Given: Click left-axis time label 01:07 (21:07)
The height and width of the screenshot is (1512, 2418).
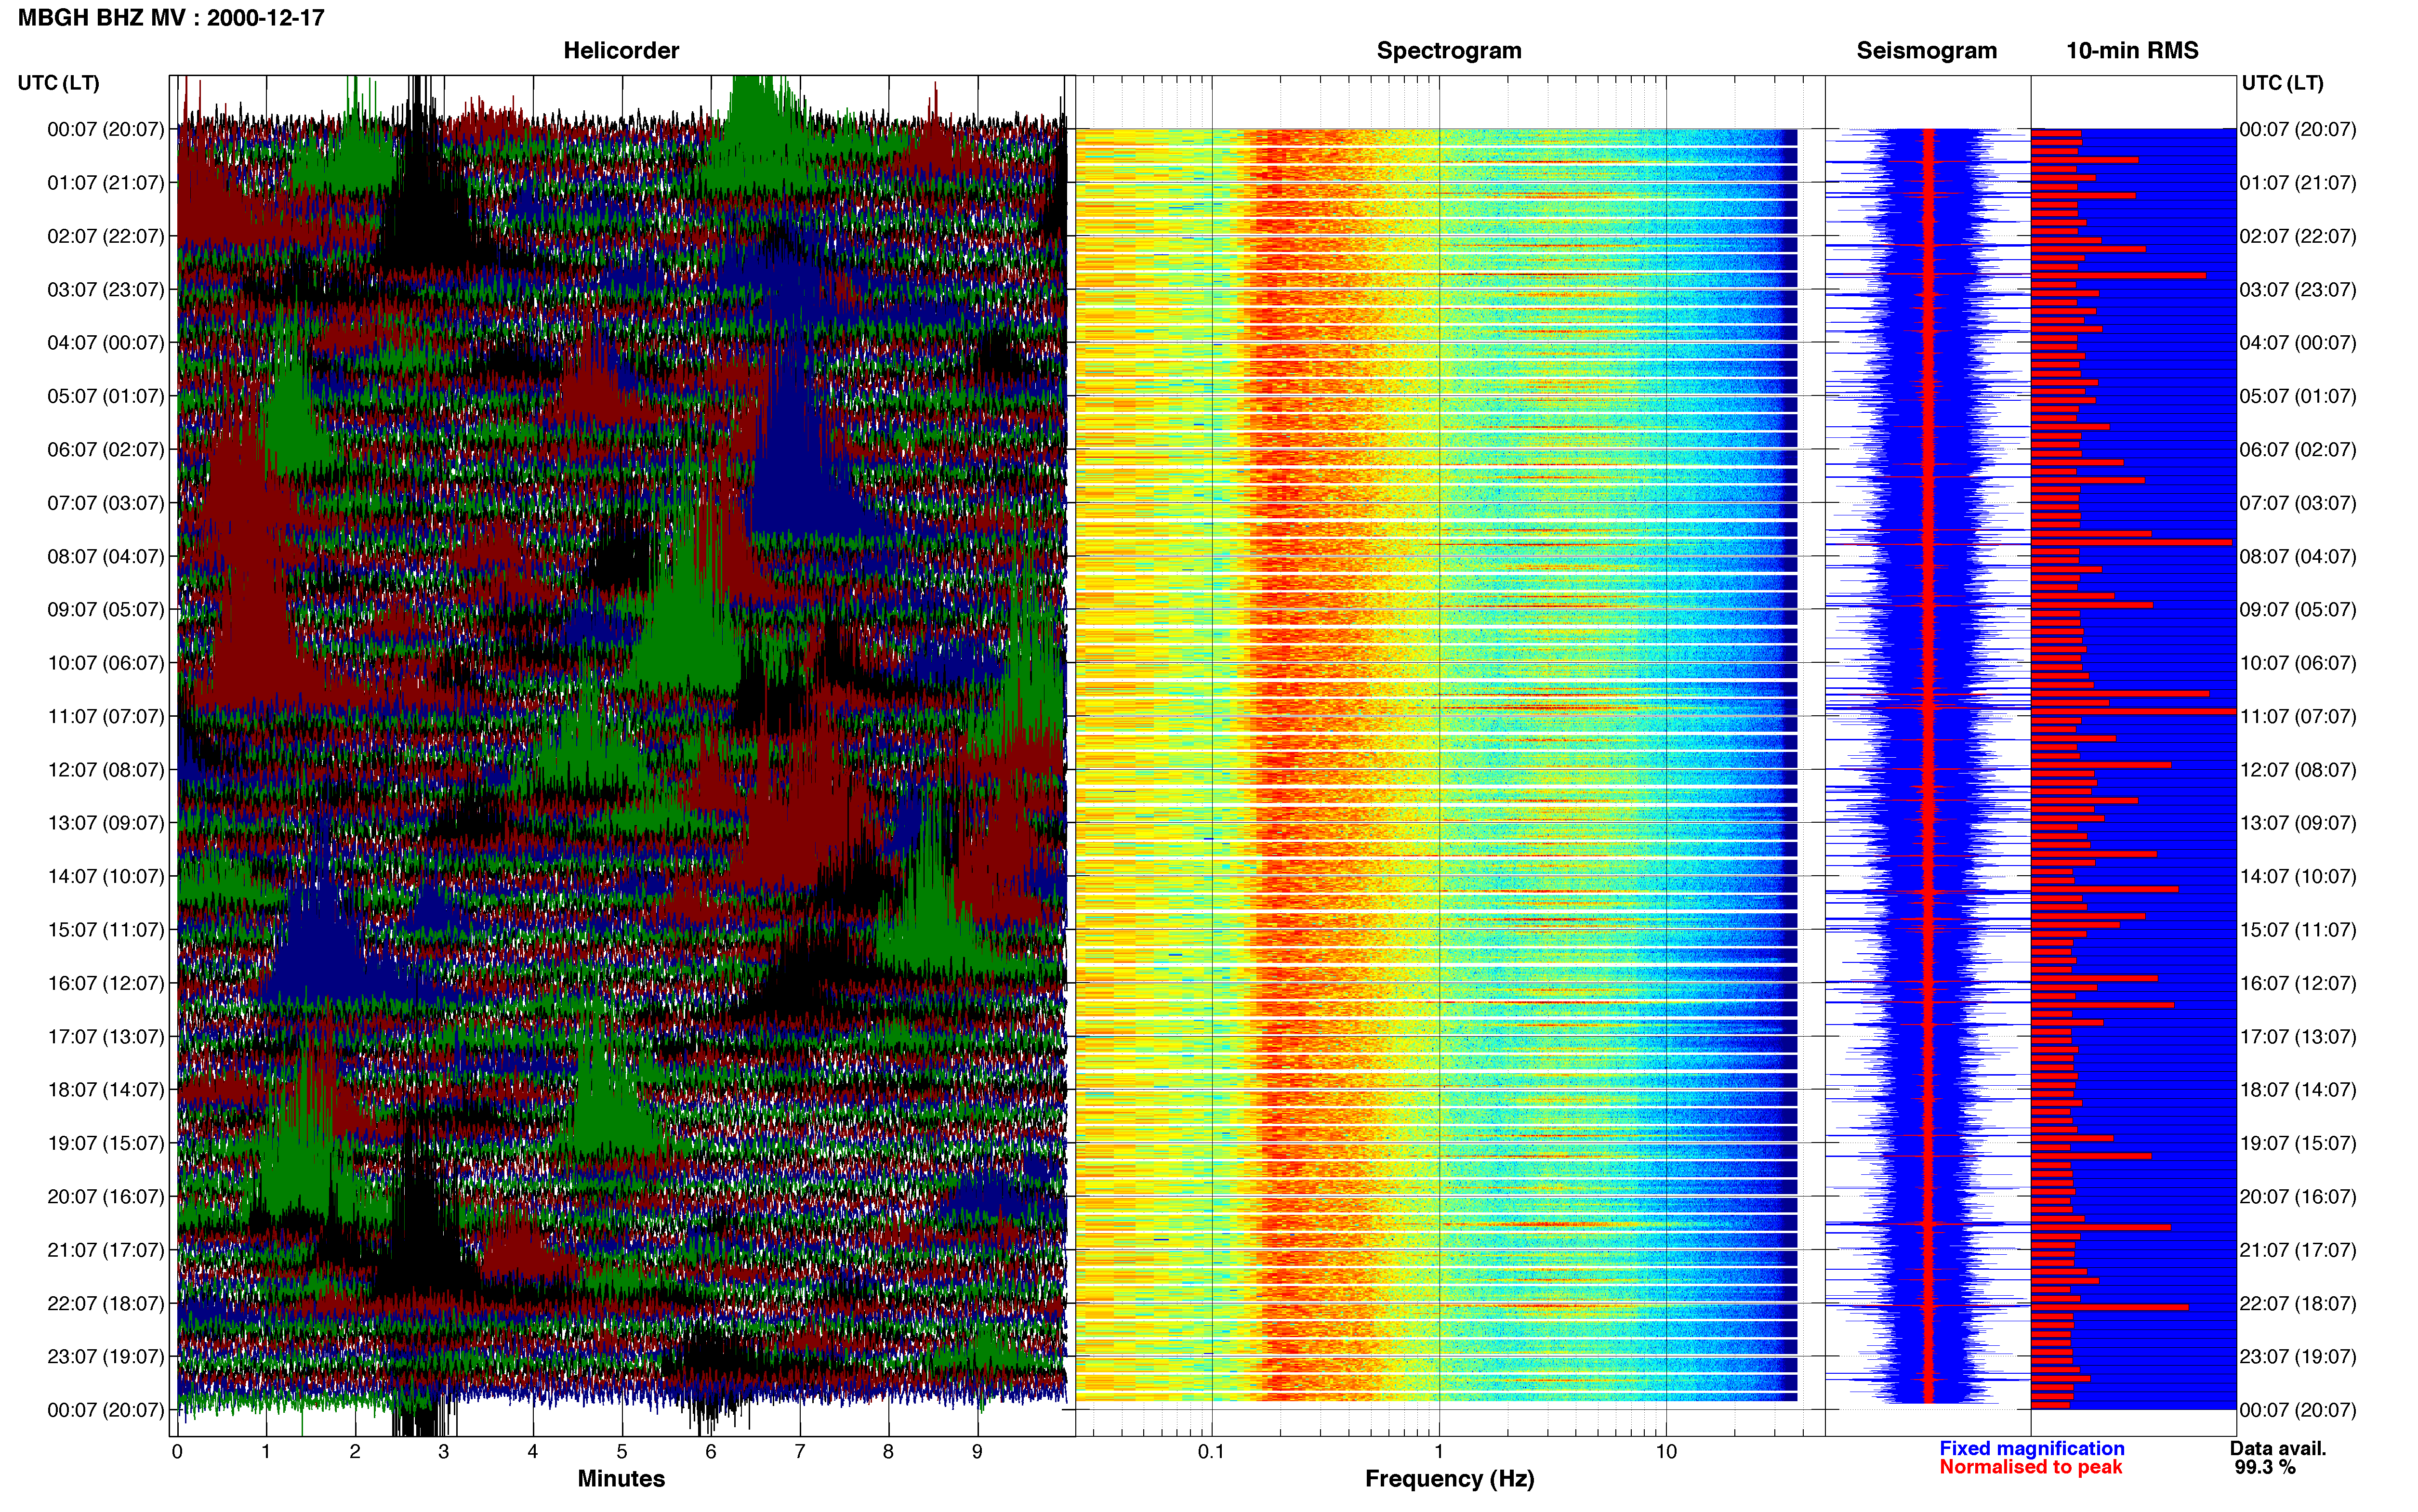Looking at the screenshot, I should click(x=105, y=183).
